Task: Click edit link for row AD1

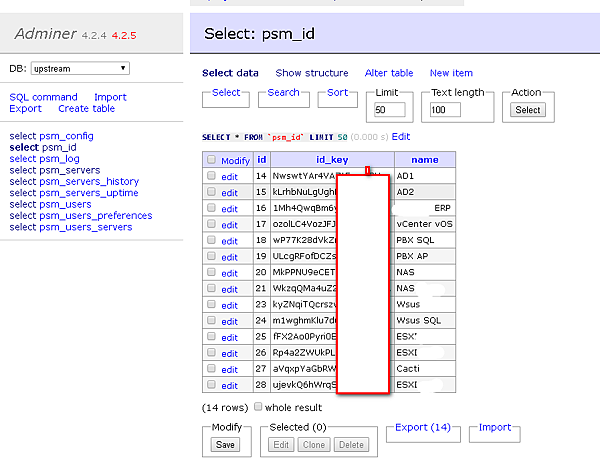Action: pyautogui.click(x=230, y=177)
